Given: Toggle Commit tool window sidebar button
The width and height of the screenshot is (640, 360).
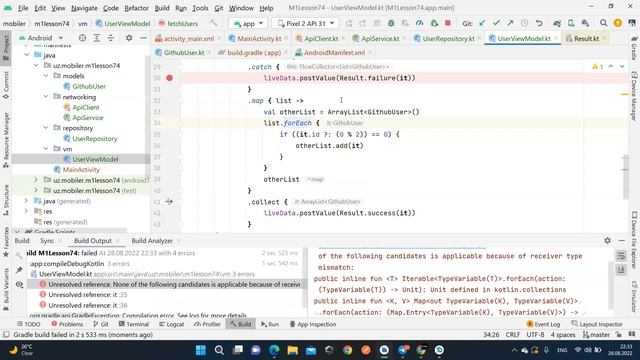Looking at the screenshot, I should pyautogui.click(x=6, y=85).
